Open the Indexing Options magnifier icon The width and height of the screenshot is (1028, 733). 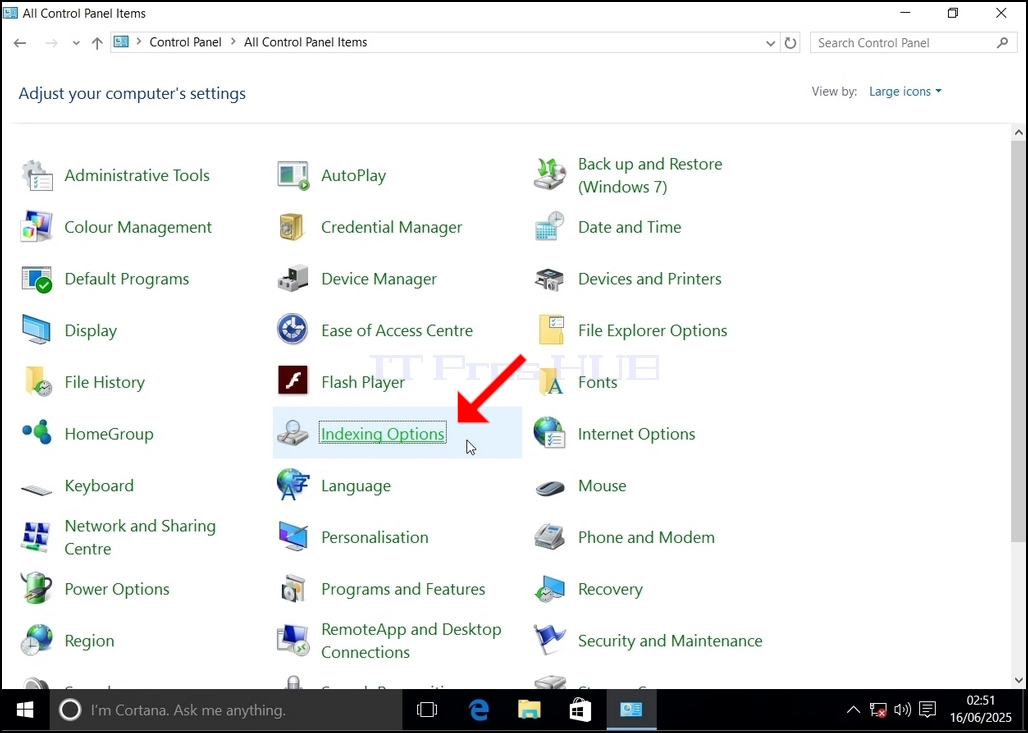coord(292,433)
